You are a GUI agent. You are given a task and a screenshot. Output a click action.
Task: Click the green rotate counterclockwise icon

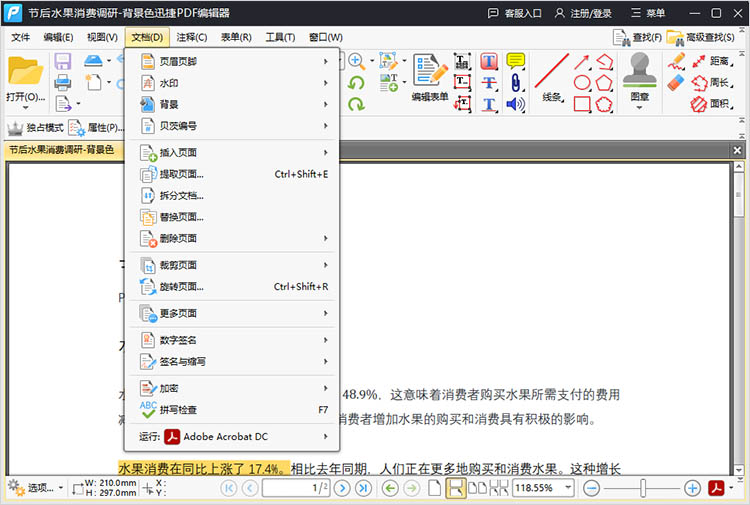[356, 83]
